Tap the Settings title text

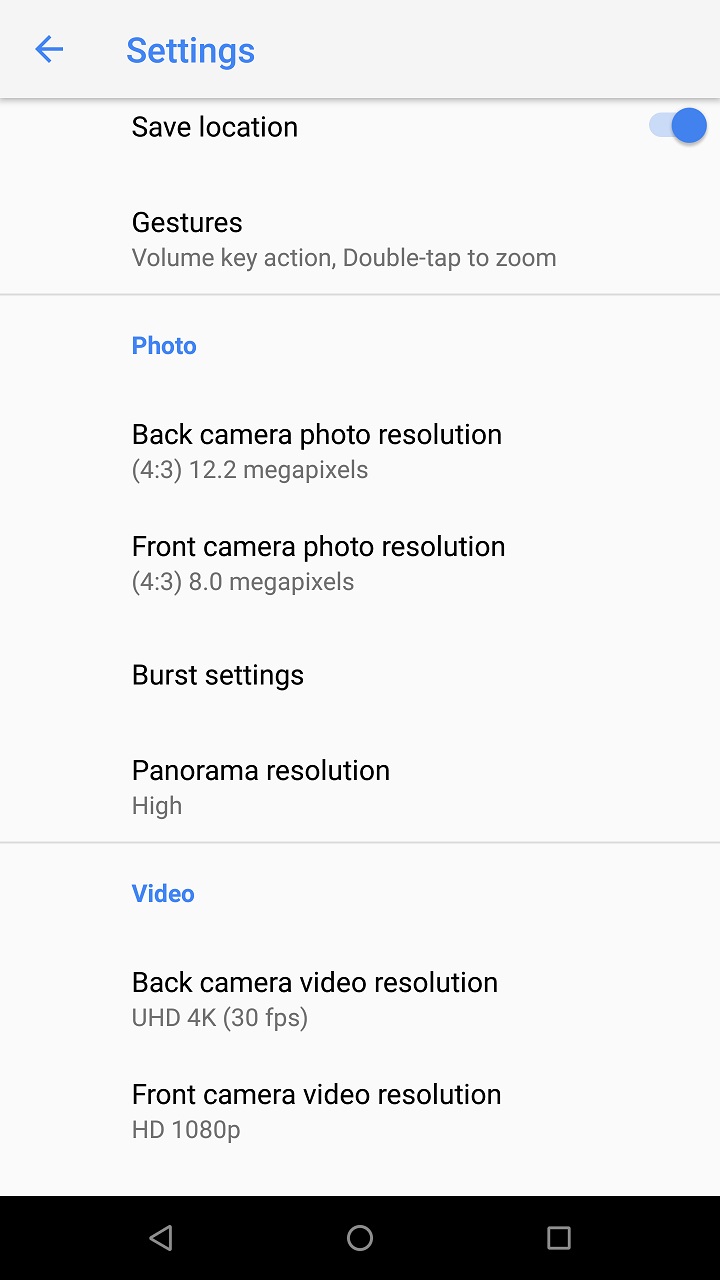[x=190, y=50]
